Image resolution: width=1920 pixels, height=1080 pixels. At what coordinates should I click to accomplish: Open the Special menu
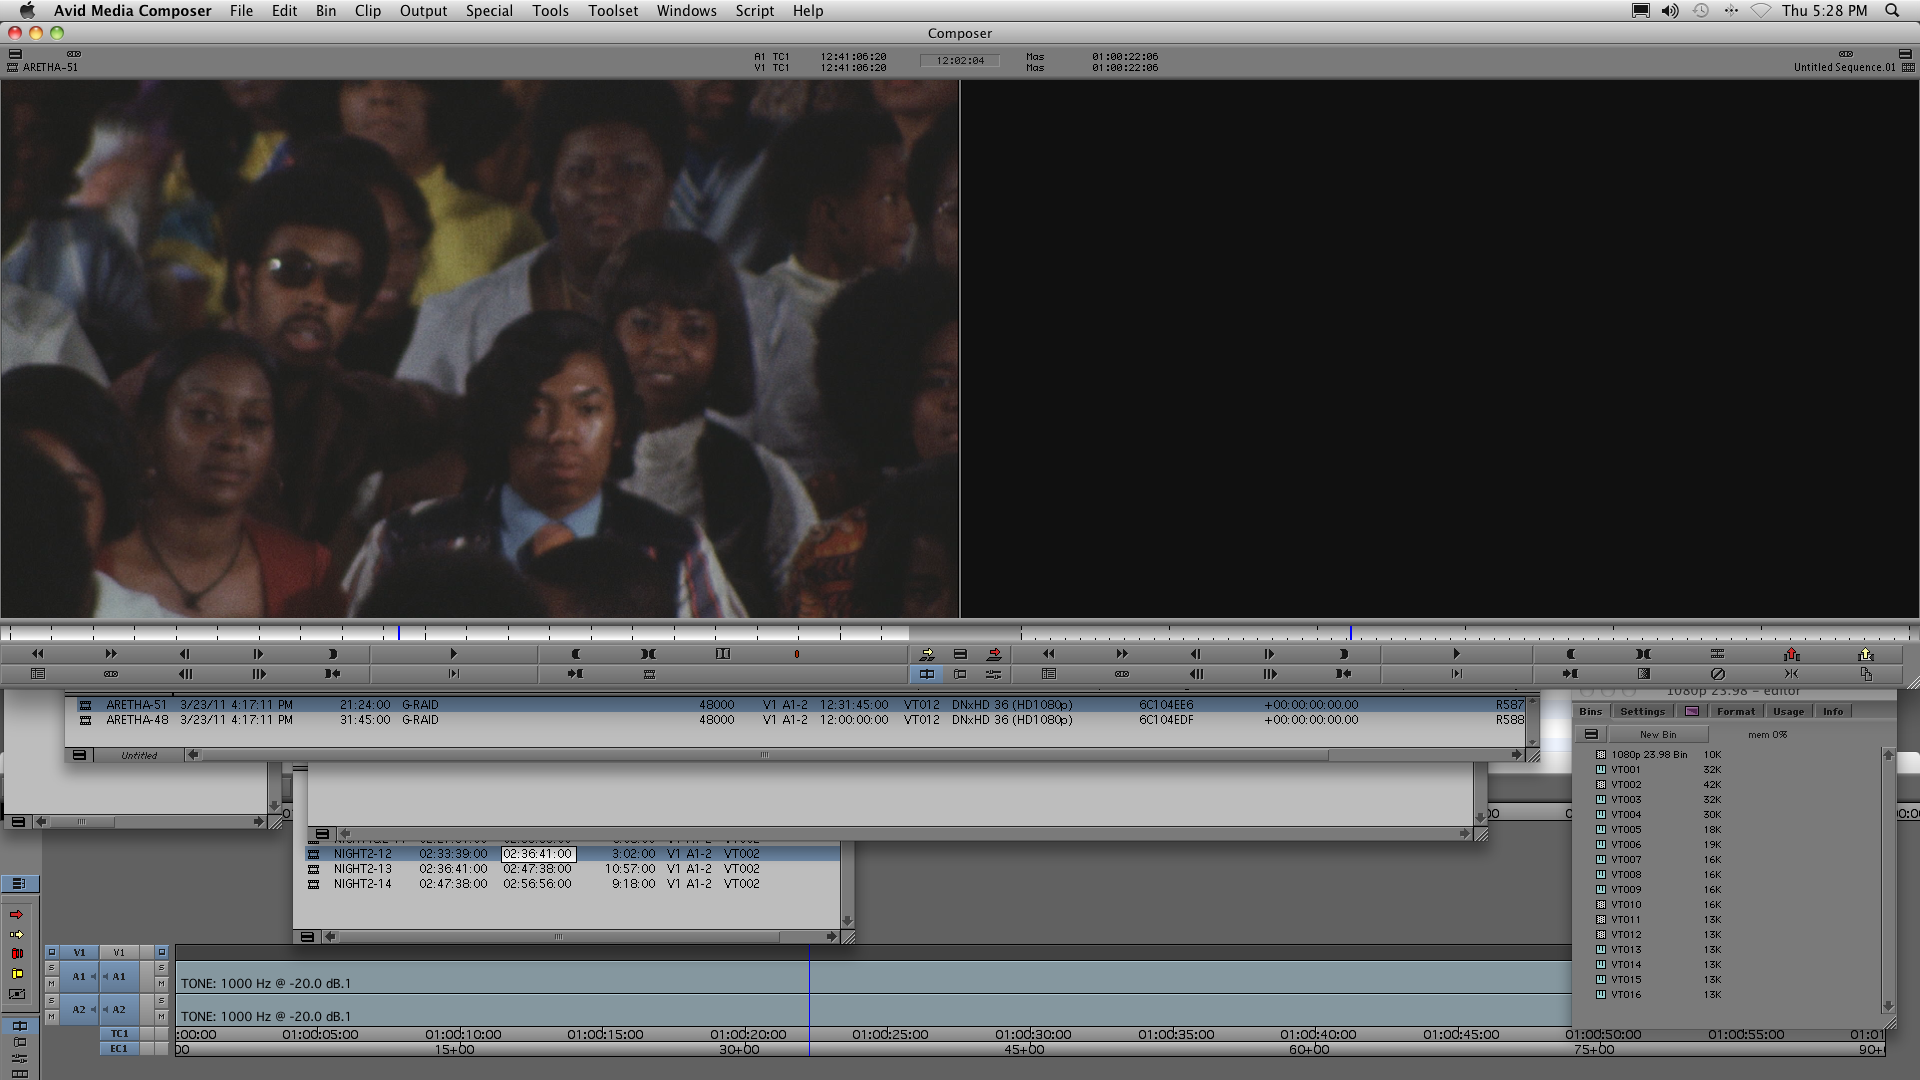coord(489,11)
